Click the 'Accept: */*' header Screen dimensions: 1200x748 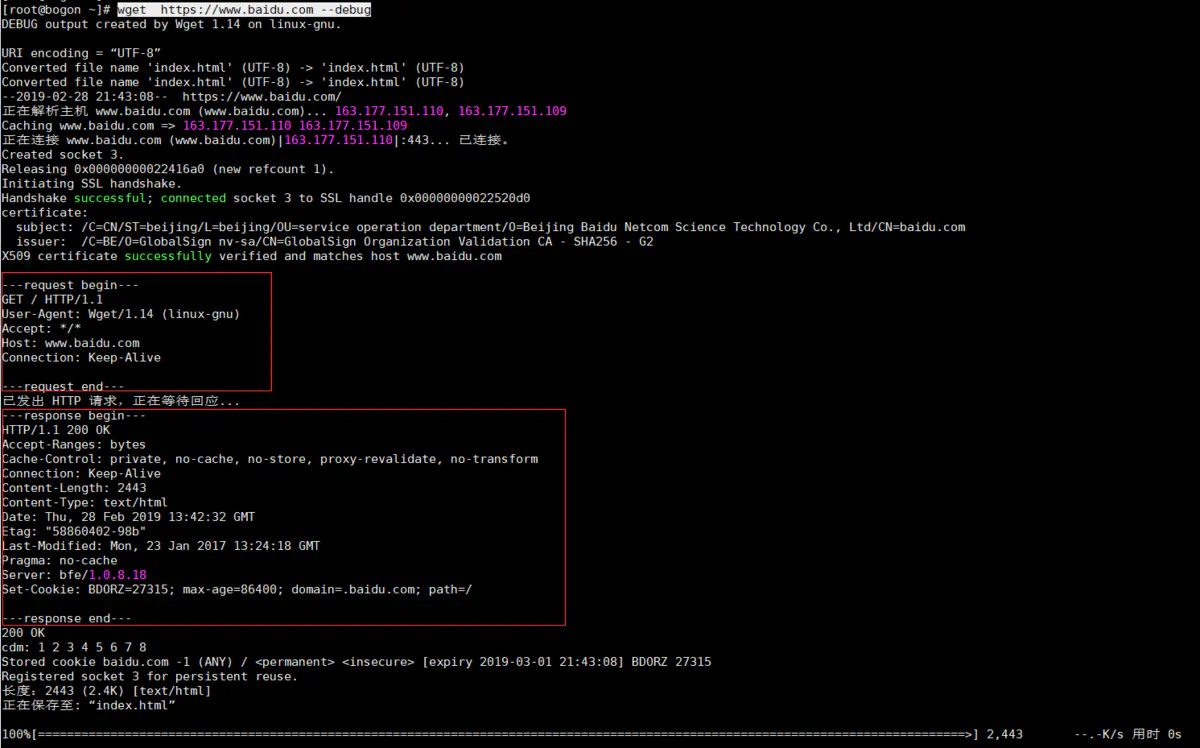click(42, 329)
